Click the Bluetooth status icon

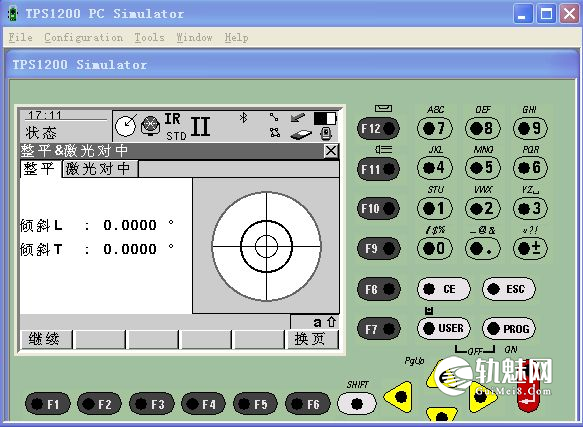tap(244, 118)
